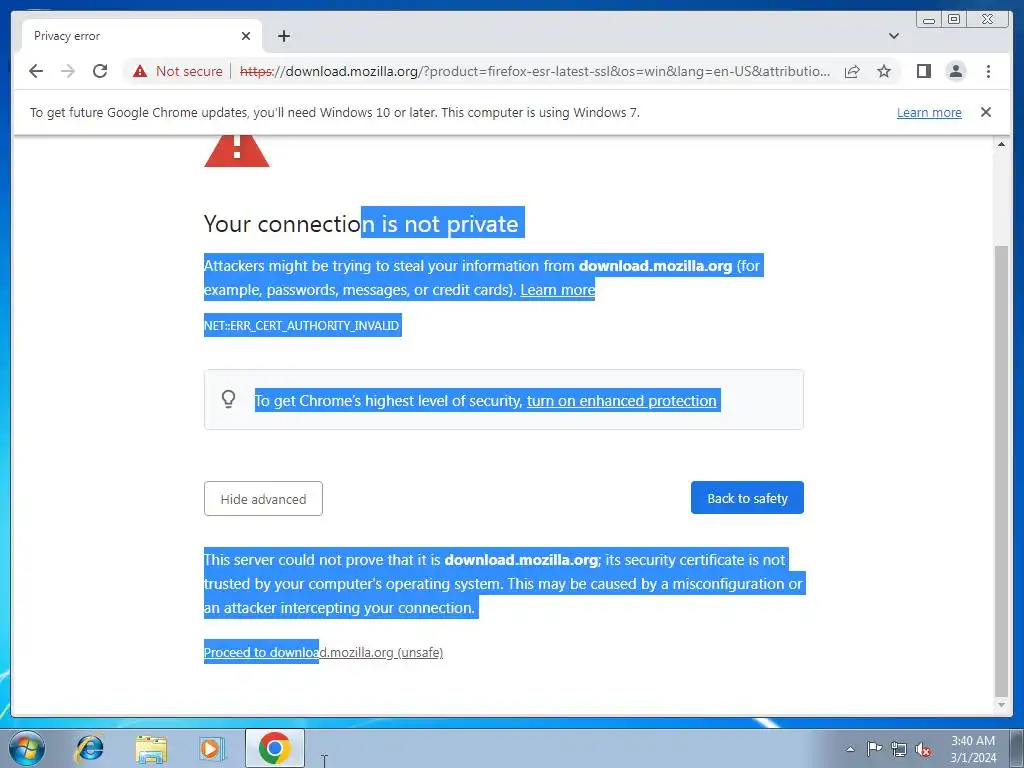Viewport: 1024px width, 768px height.
Task: Bookmark this tab with star icon
Action: pos(884,71)
